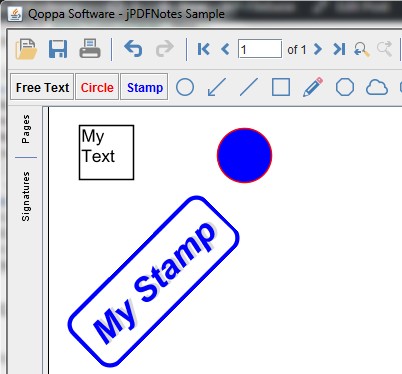Jump to the last page
Image resolution: width=402 pixels, height=374 pixels.
pyautogui.click(x=339, y=49)
